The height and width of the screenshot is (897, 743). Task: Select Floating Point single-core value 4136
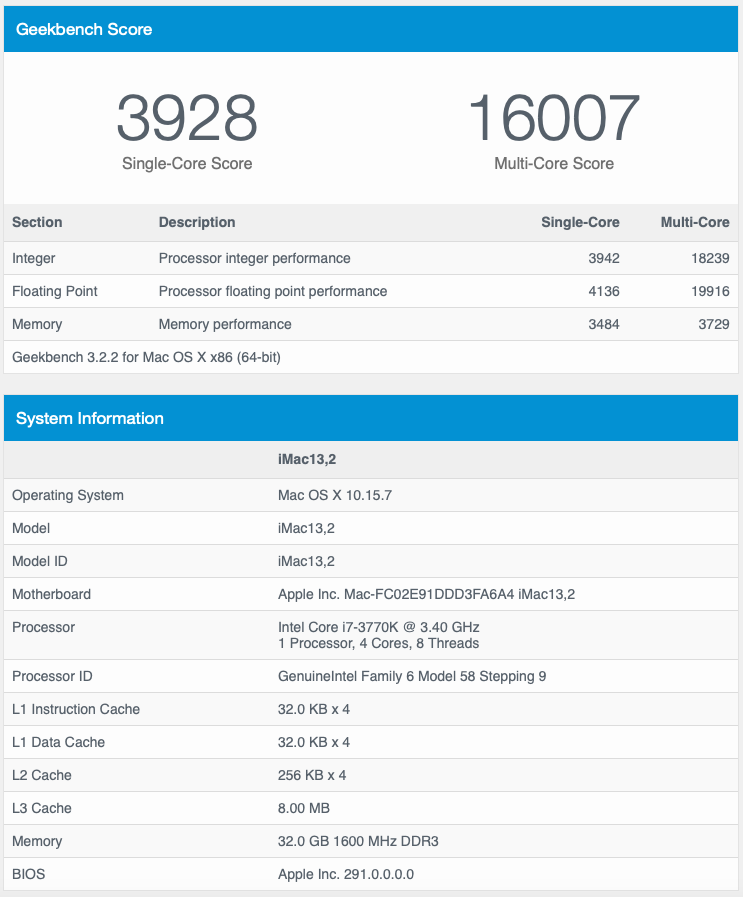point(604,291)
